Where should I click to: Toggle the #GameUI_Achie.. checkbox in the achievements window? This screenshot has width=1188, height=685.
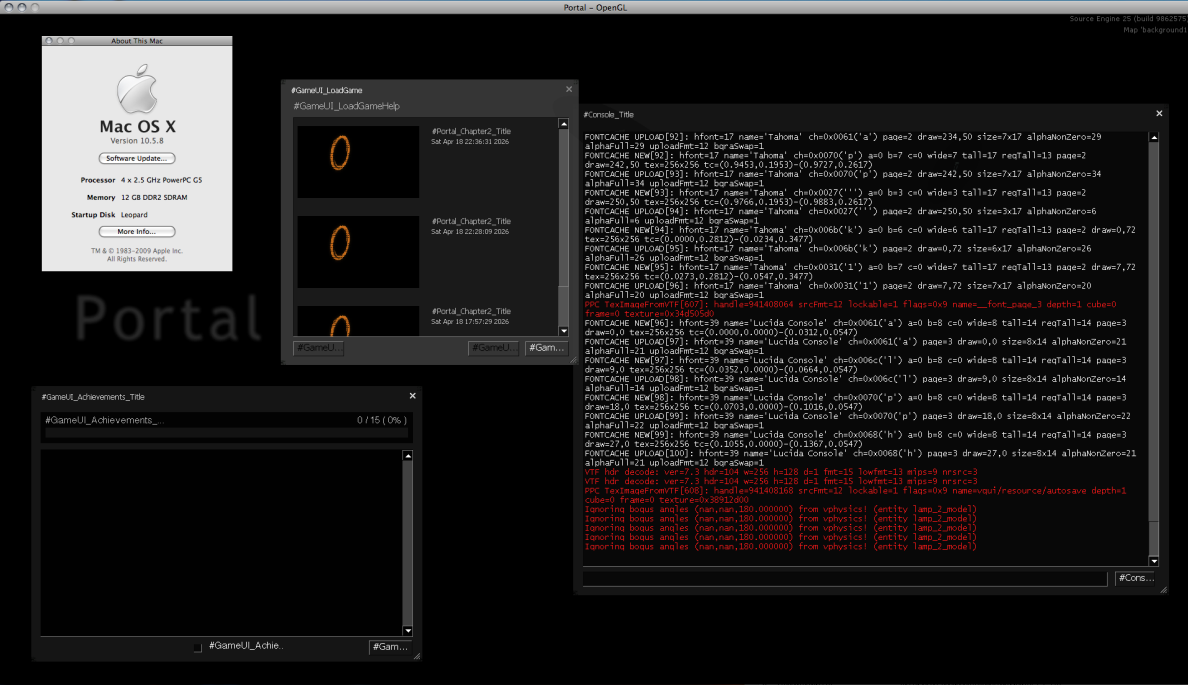198,647
